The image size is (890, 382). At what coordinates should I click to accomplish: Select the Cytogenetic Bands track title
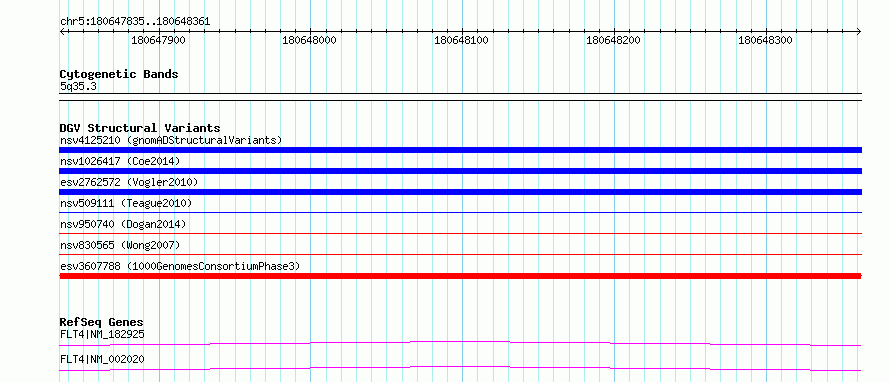(x=119, y=74)
